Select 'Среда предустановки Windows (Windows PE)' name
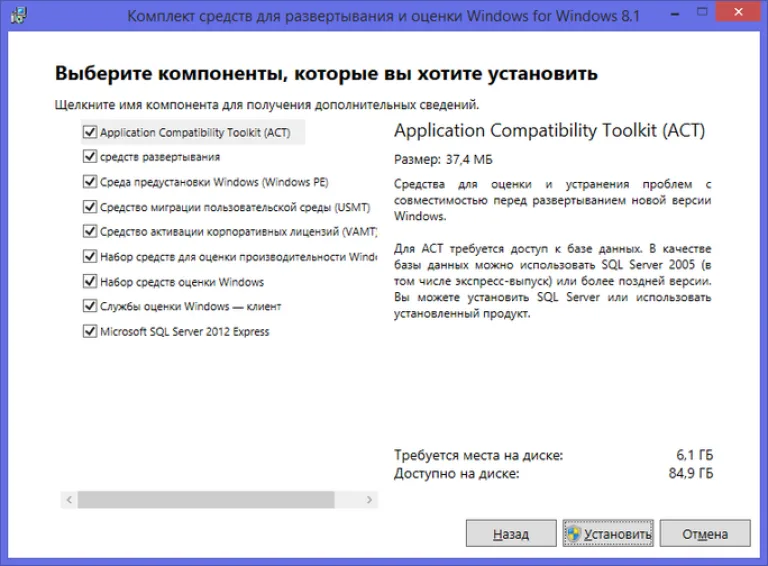768x566 pixels. pyautogui.click(x=214, y=182)
